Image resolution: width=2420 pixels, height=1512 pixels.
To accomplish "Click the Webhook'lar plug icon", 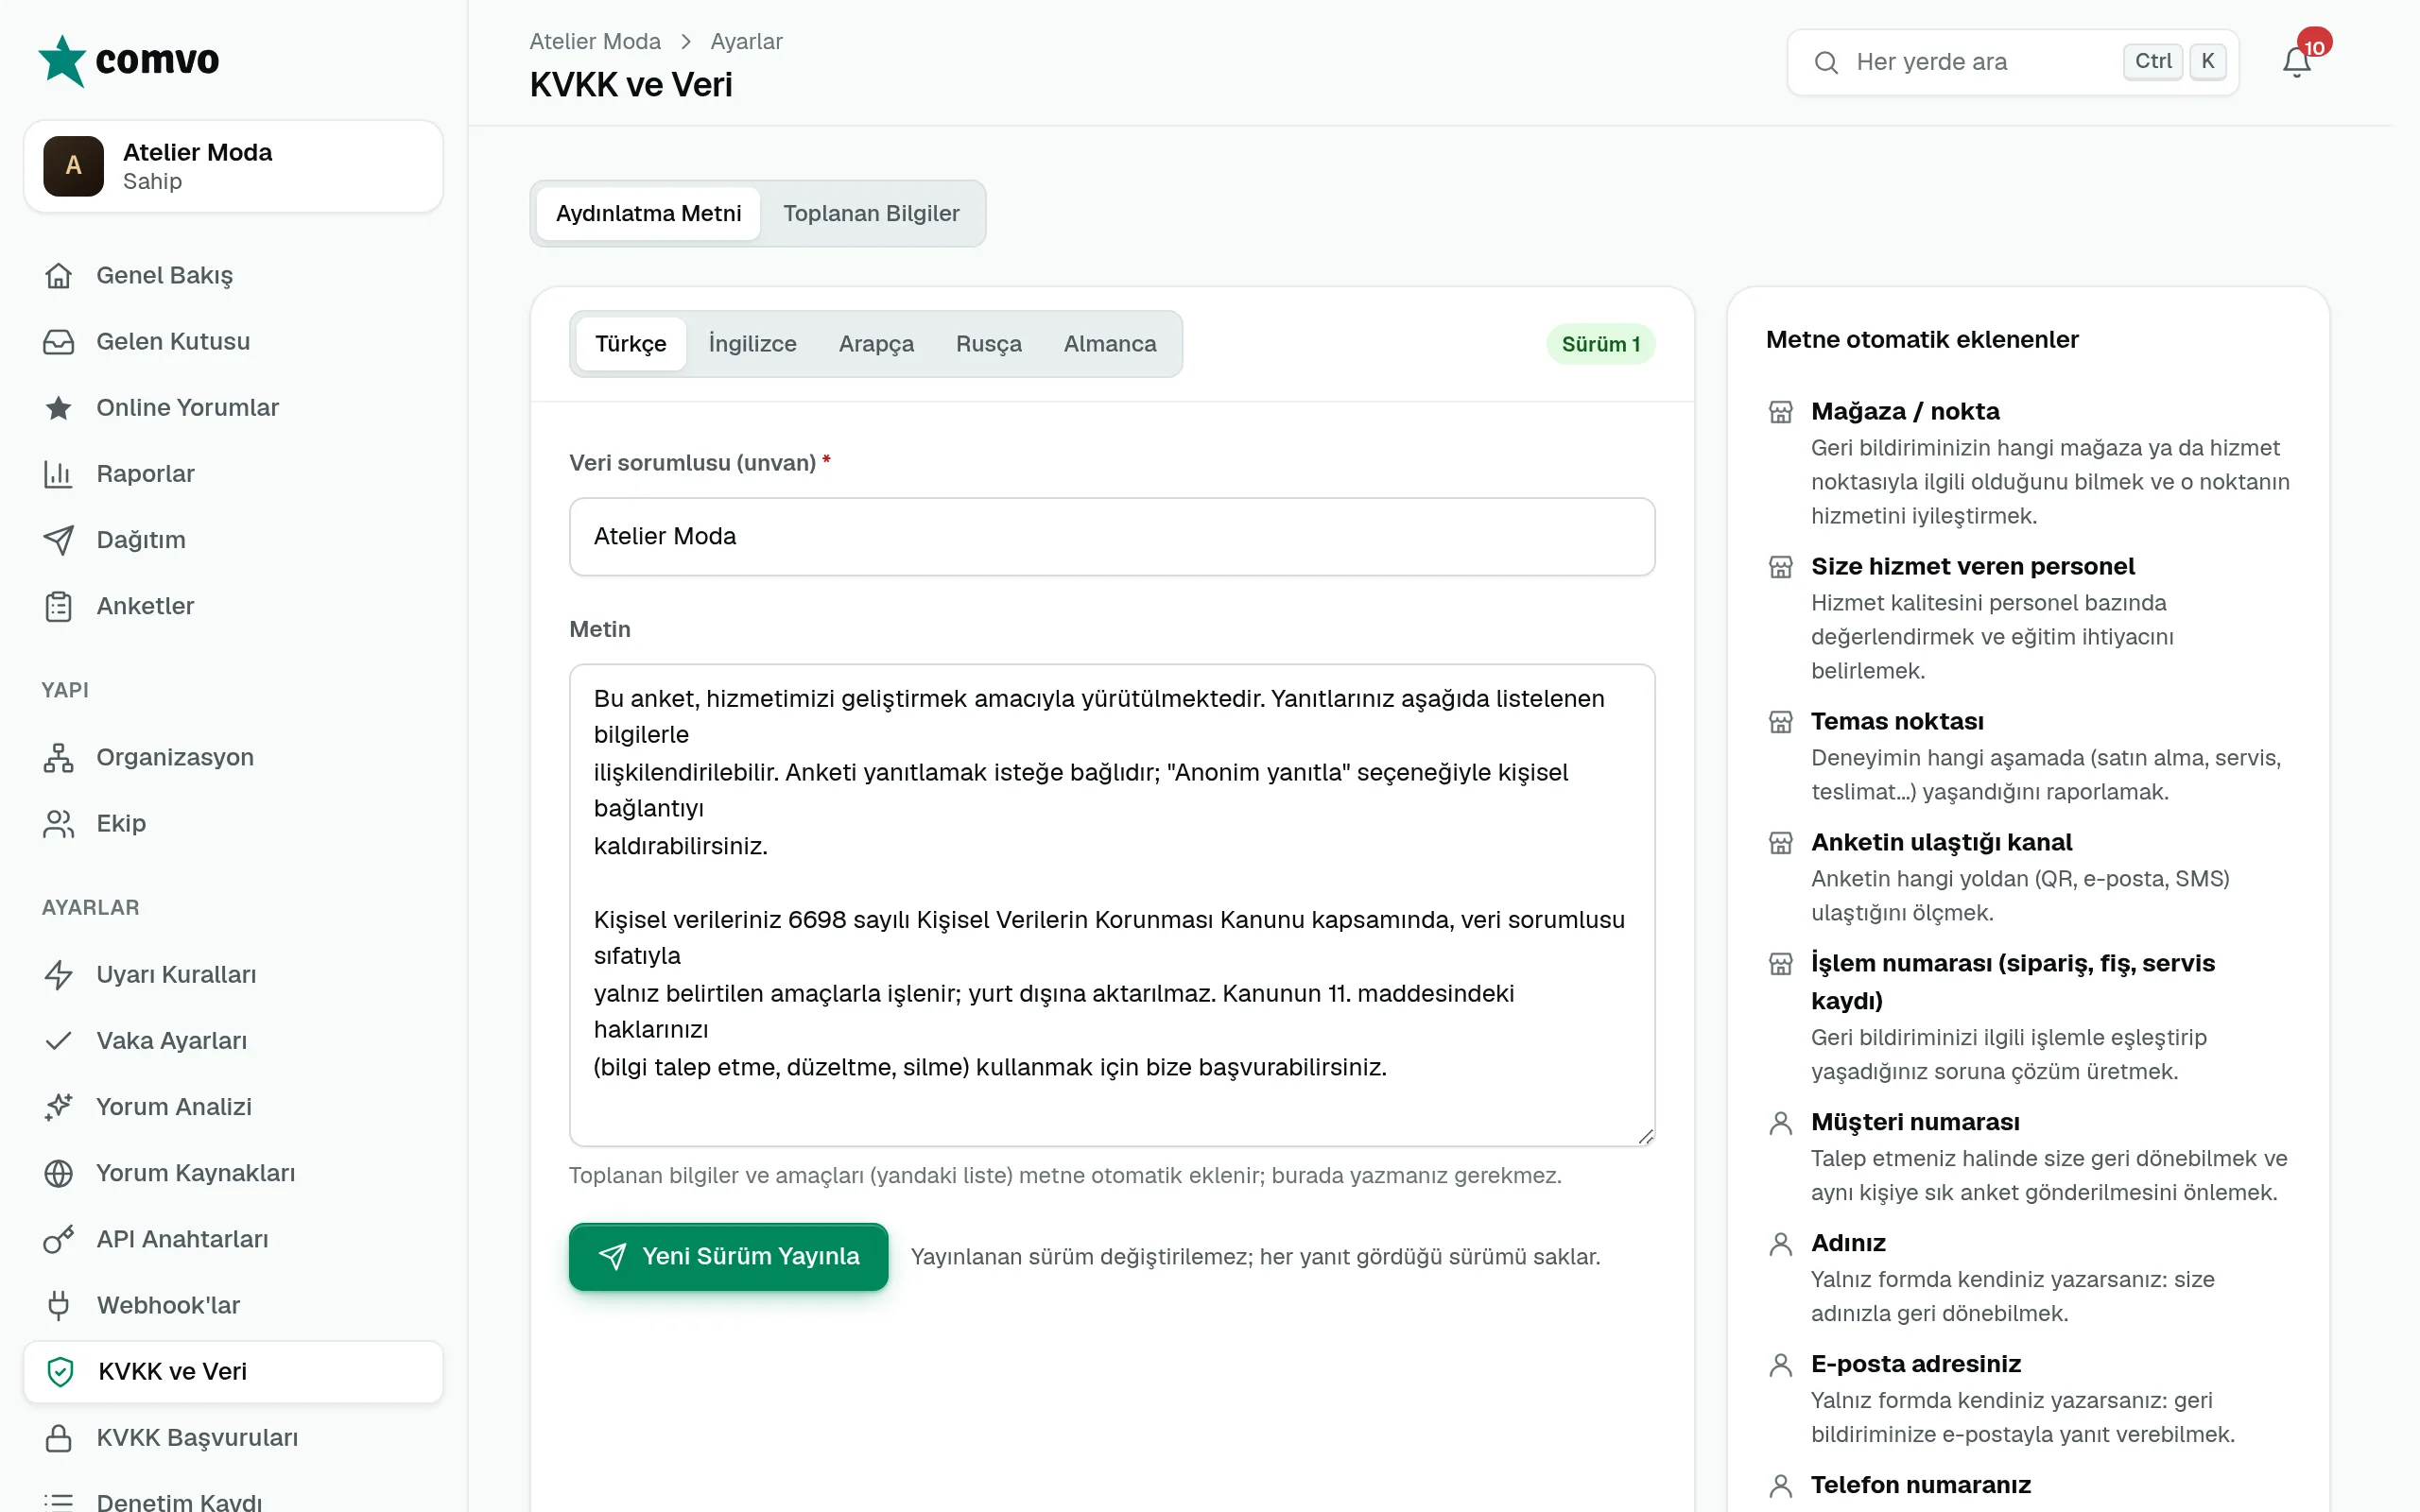I will pyautogui.click(x=59, y=1305).
